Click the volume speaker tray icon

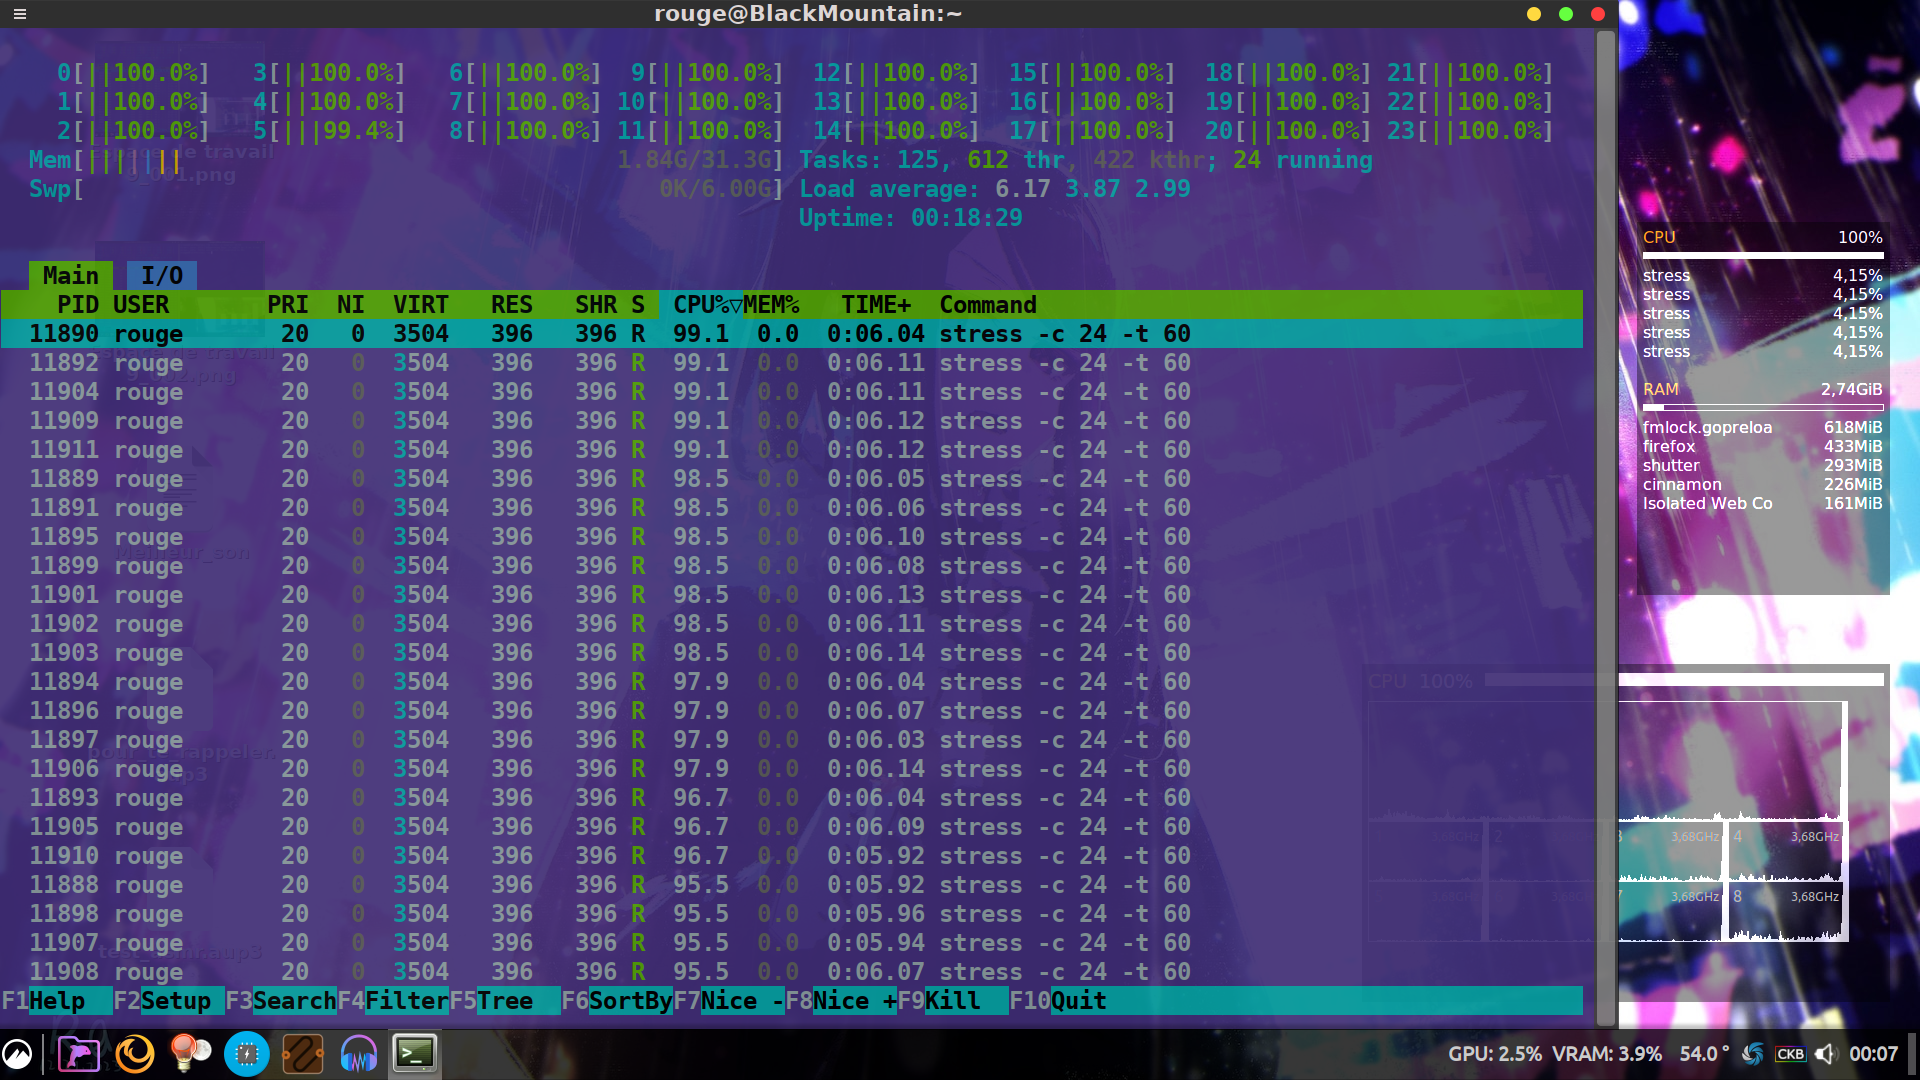click(x=1826, y=1054)
